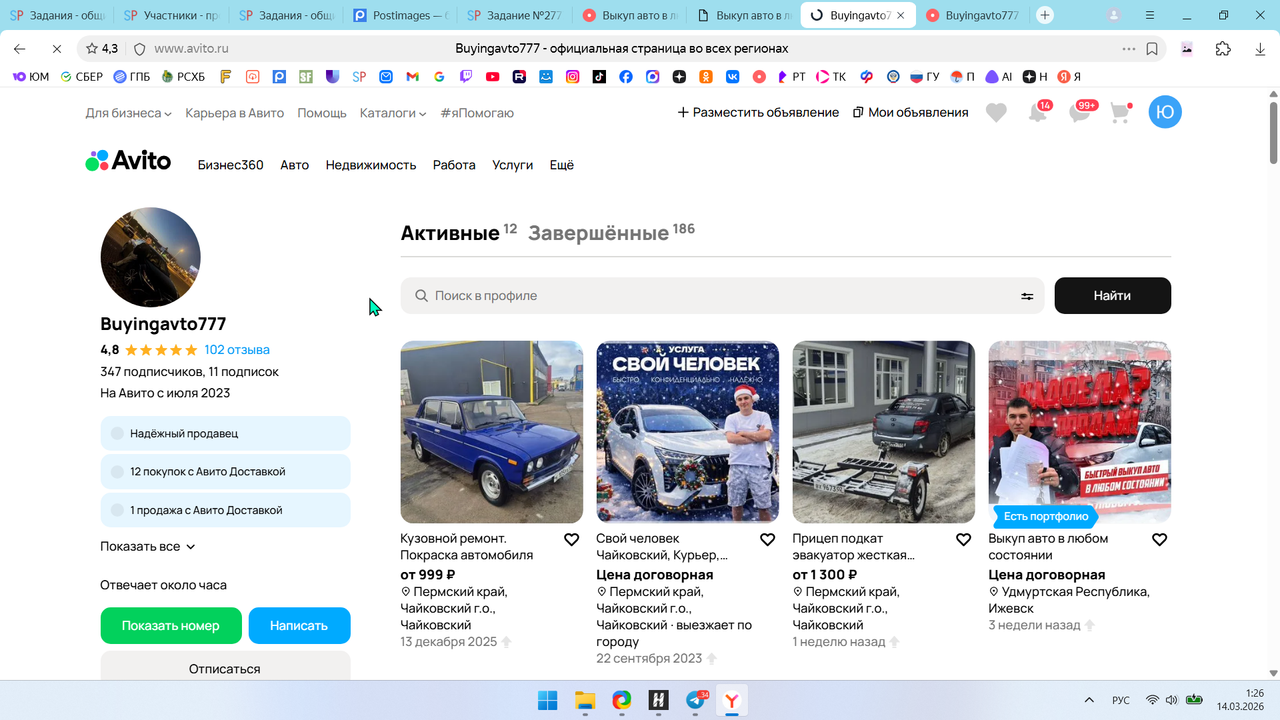This screenshot has width=1280, height=720.
Task: Open Недвижимость category
Action: click(x=371, y=165)
